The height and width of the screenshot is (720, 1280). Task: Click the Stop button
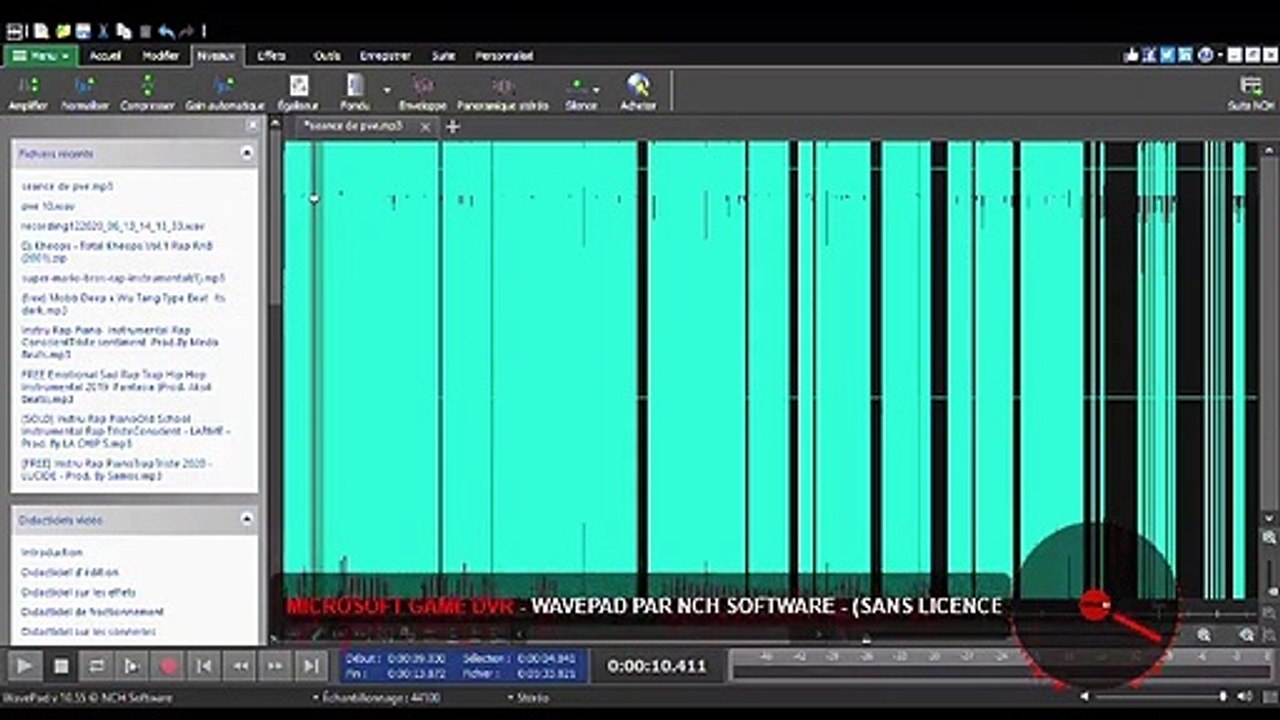tap(61, 666)
